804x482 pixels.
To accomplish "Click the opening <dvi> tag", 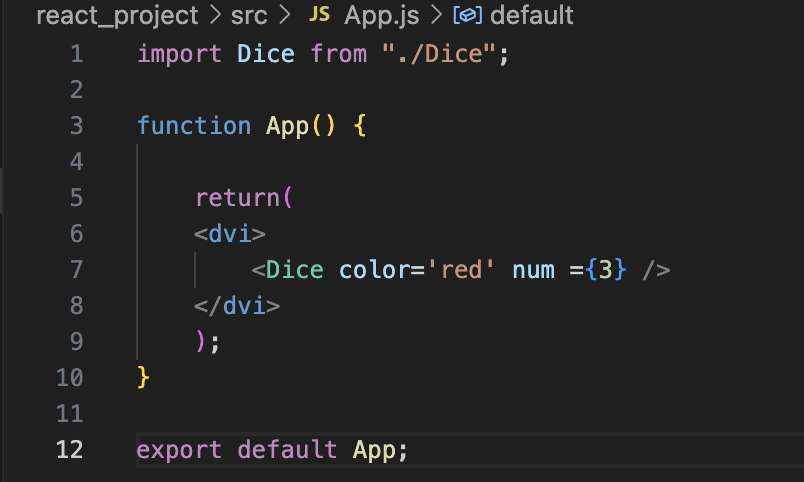I will pos(230,234).
